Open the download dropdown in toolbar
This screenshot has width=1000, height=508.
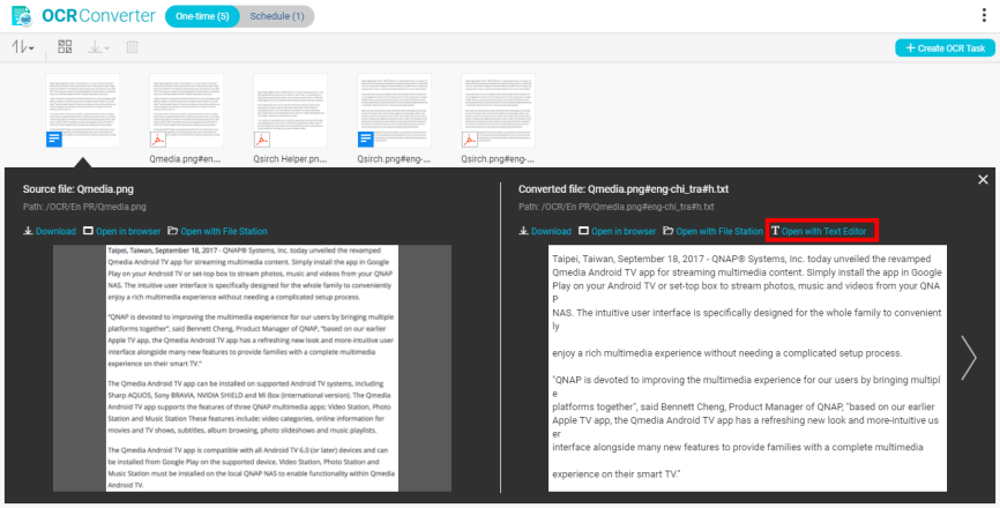coord(98,47)
